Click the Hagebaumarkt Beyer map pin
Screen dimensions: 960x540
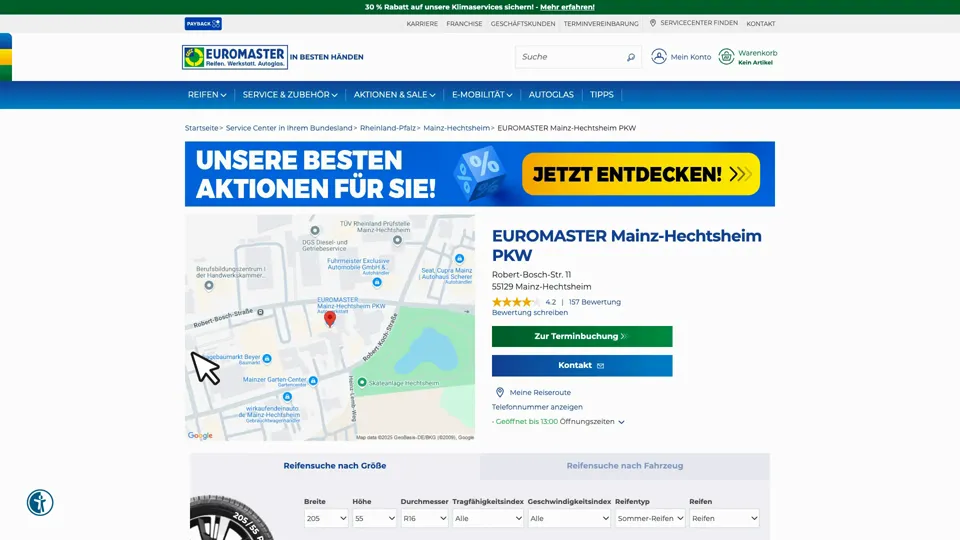[x=267, y=358]
